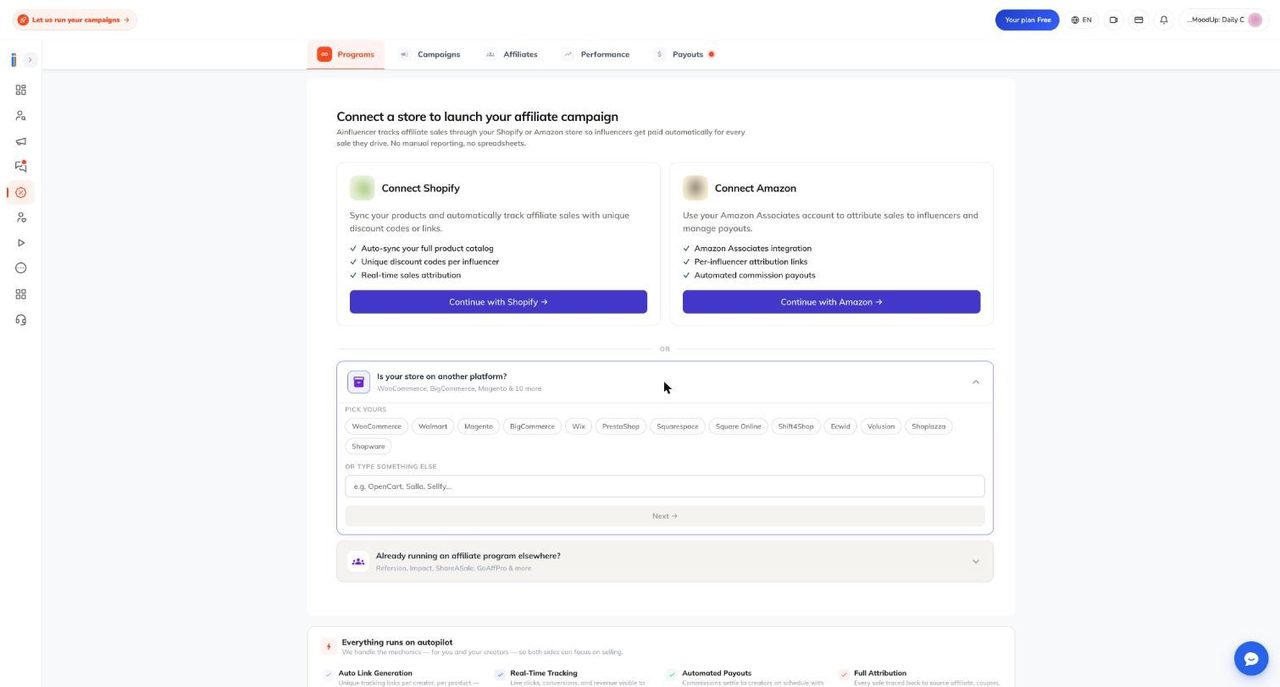Open the headset support icon in sidebar
The height and width of the screenshot is (687, 1280).
point(21,320)
